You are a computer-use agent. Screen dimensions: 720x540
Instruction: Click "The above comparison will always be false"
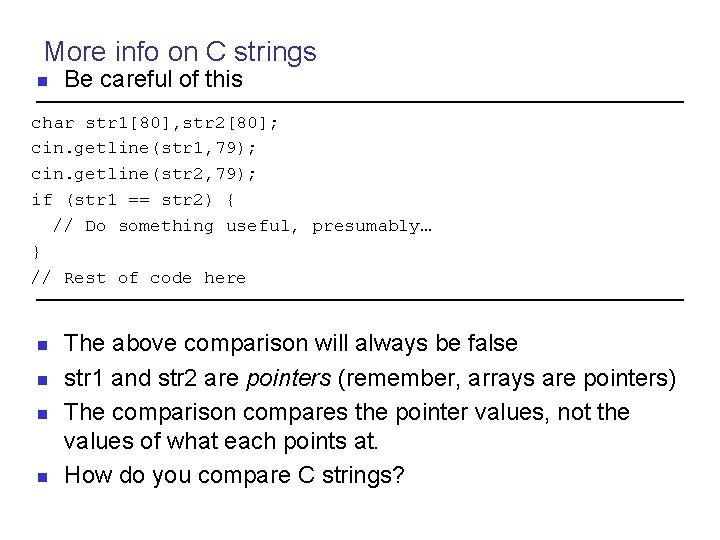tap(290, 344)
